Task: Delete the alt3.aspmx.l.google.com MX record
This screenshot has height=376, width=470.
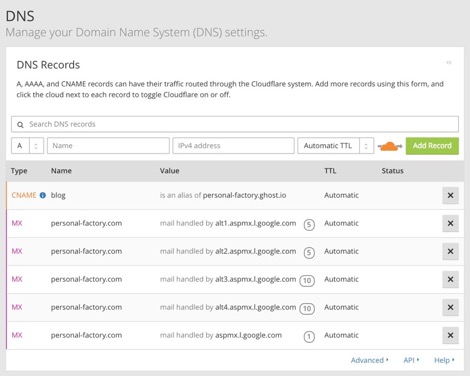Action: pos(450,279)
